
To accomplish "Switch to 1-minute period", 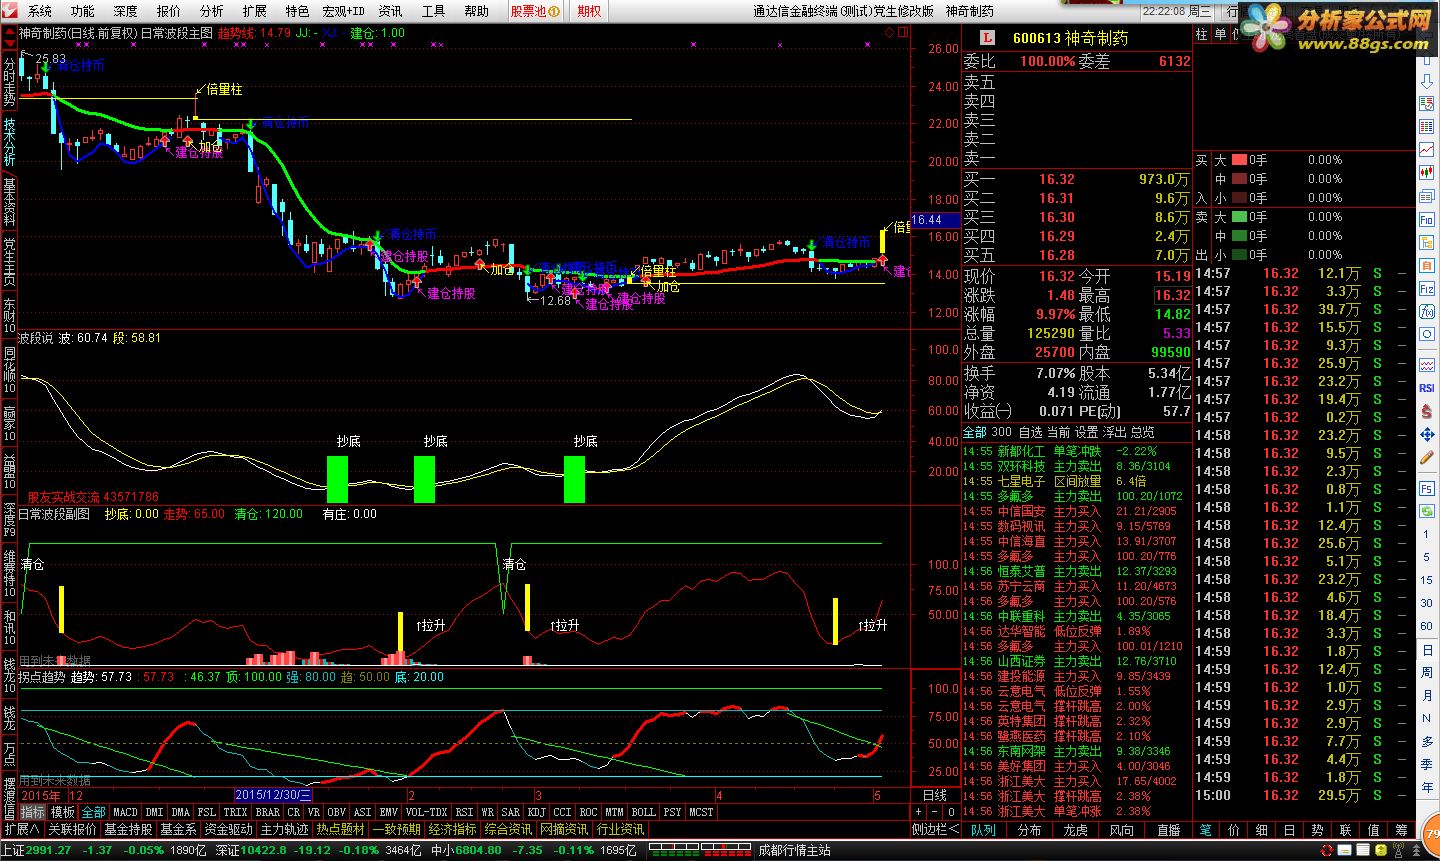I will point(1427,534).
